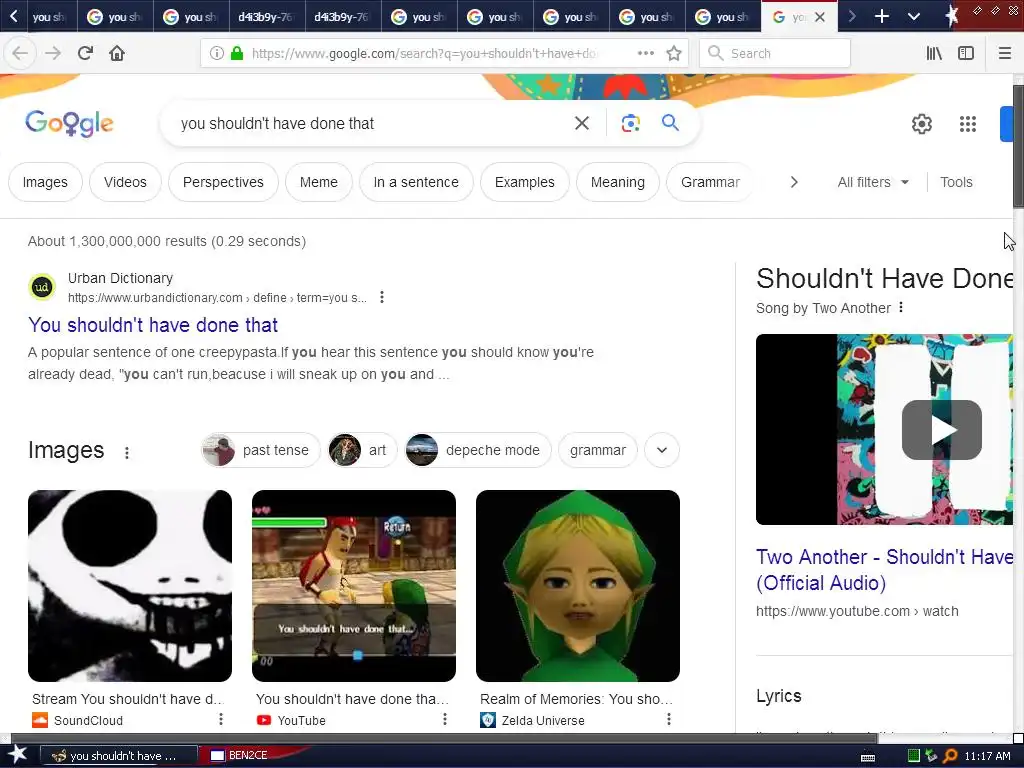Open the browser home page
The height and width of the screenshot is (768, 1024).
[117, 53]
